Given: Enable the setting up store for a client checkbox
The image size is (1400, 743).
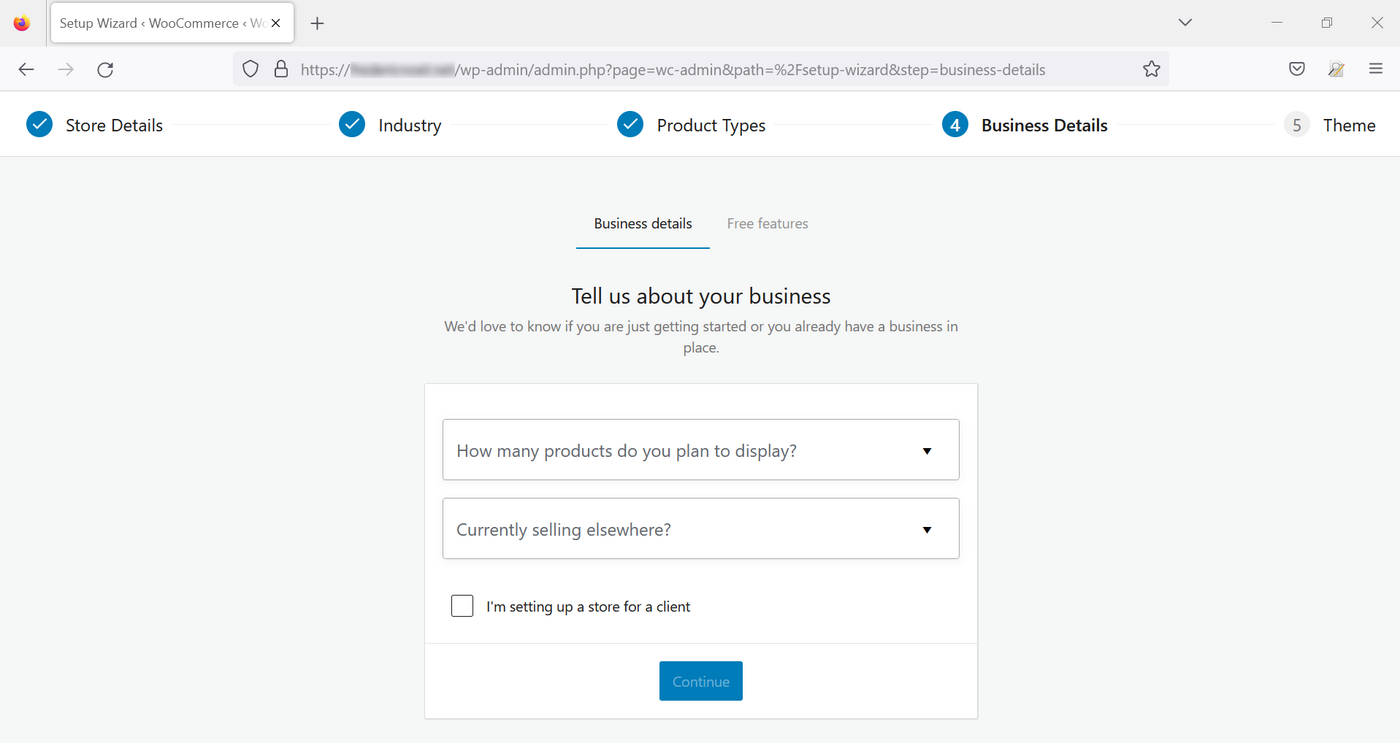Looking at the screenshot, I should coord(462,605).
